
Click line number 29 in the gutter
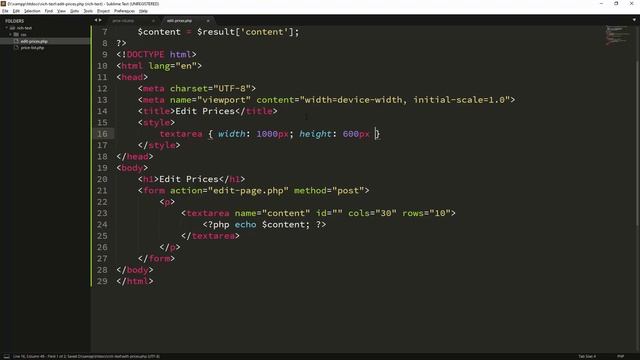coord(102,281)
